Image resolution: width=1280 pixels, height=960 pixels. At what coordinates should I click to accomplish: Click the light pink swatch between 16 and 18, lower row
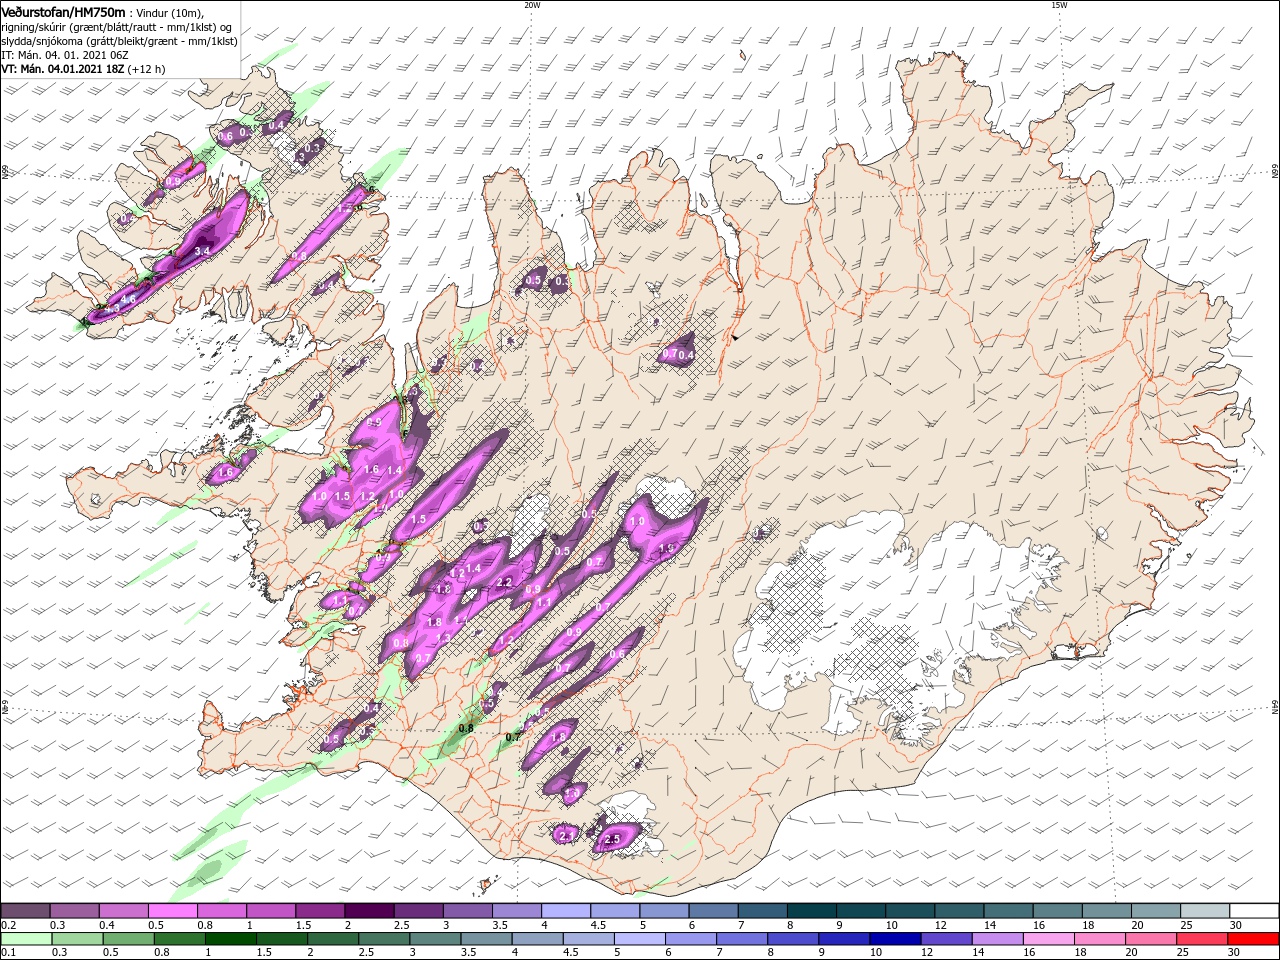[x=1049, y=939]
